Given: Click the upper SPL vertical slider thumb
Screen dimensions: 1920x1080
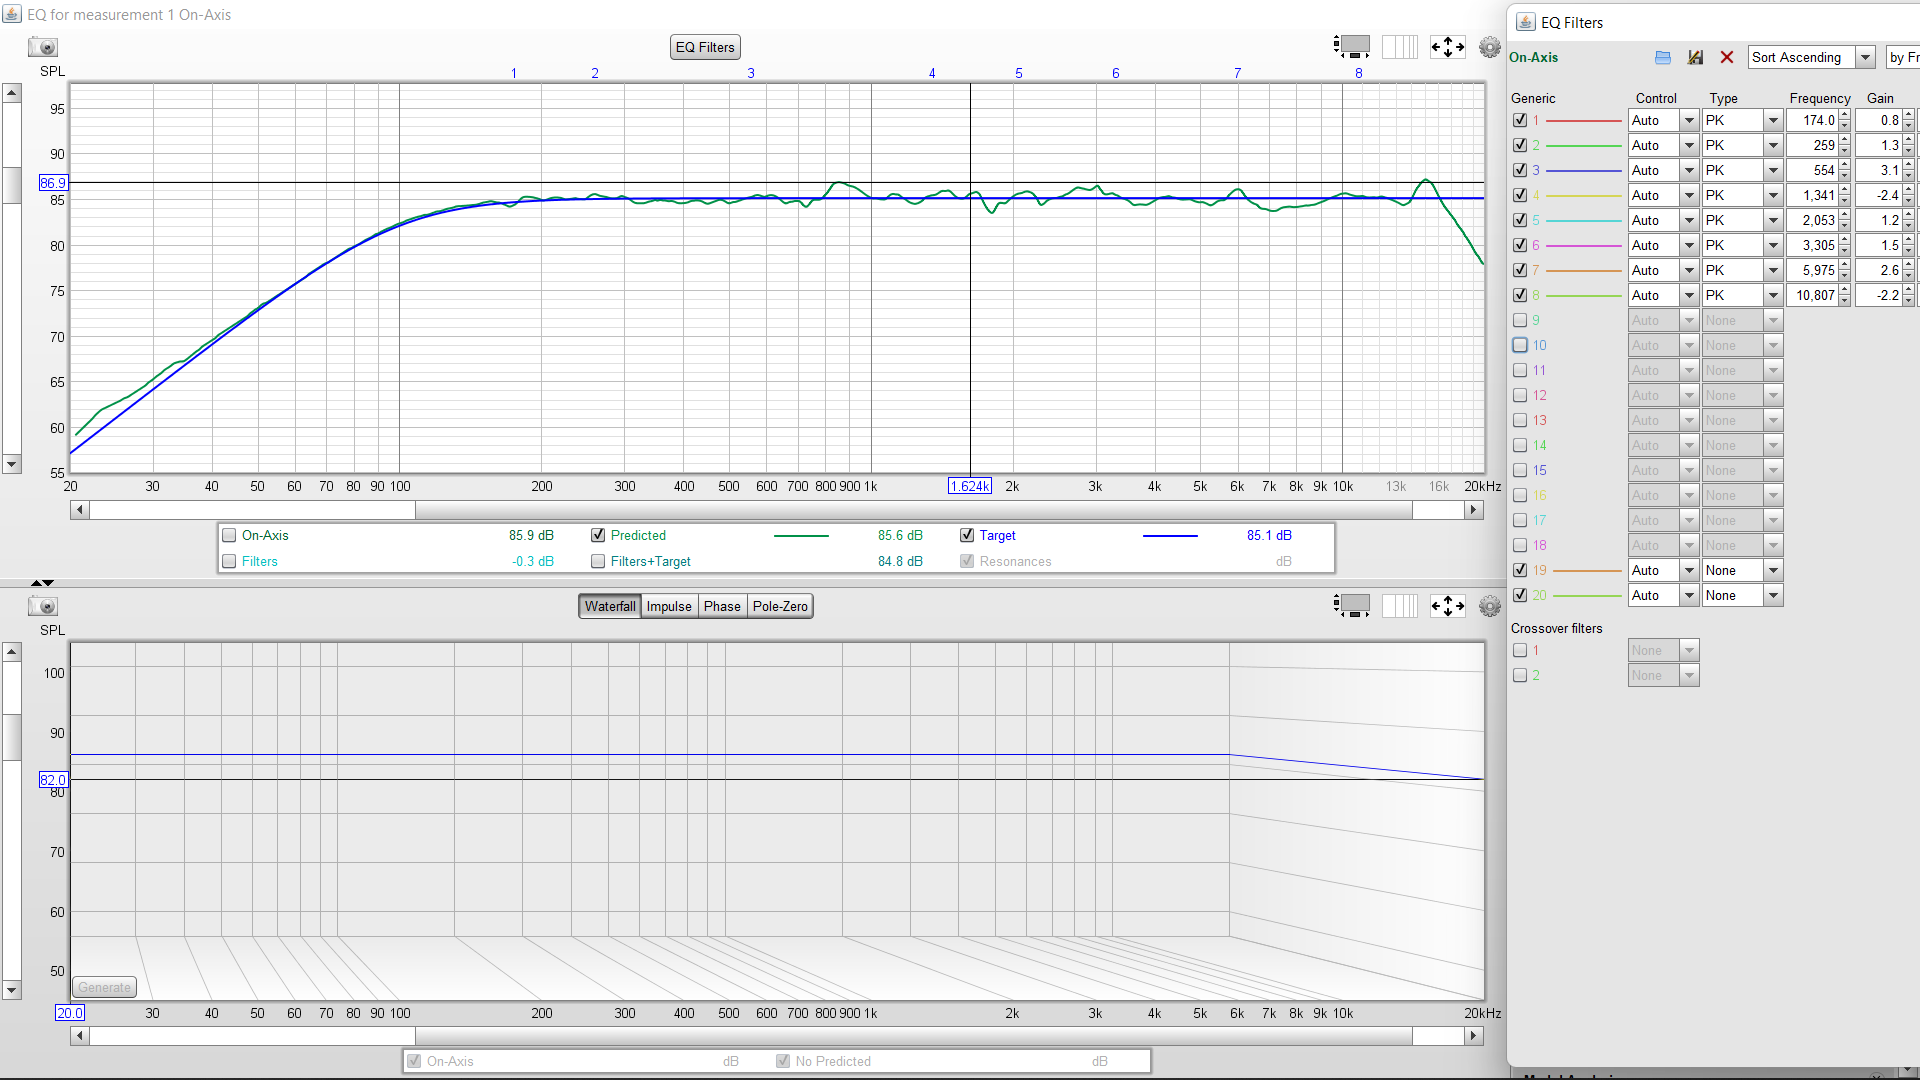Looking at the screenshot, I should tap(12, 185).
